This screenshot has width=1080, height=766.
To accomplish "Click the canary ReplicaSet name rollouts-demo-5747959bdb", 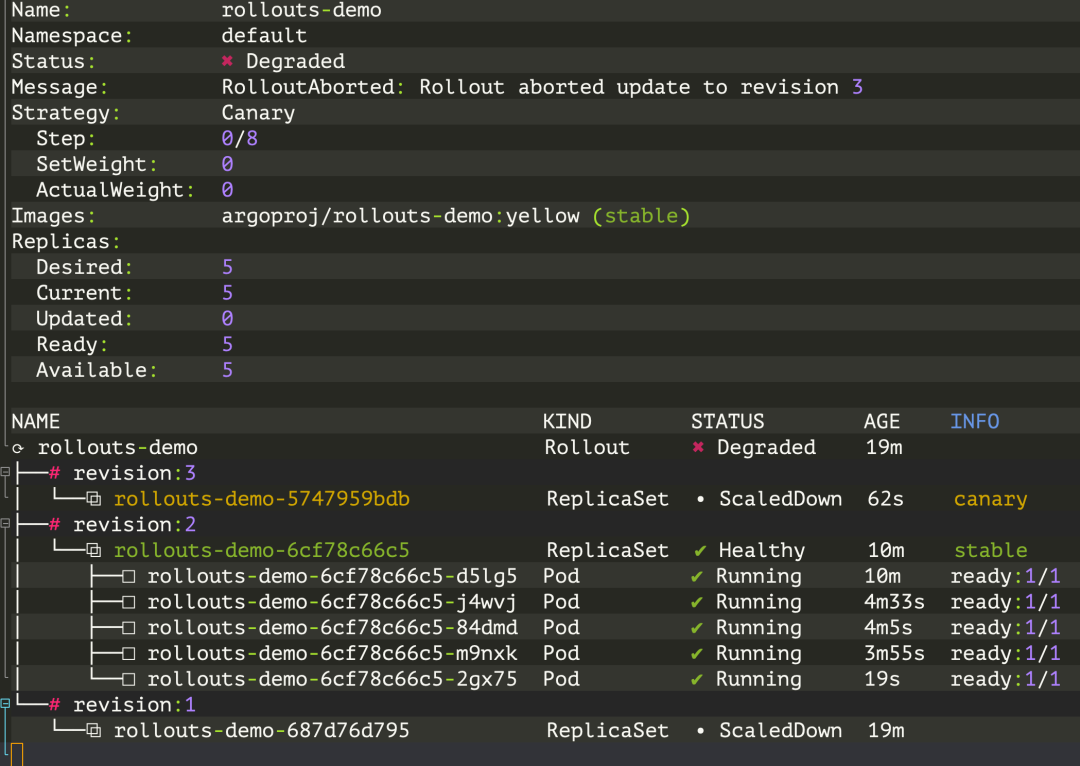I will click(x=262, y=499).
